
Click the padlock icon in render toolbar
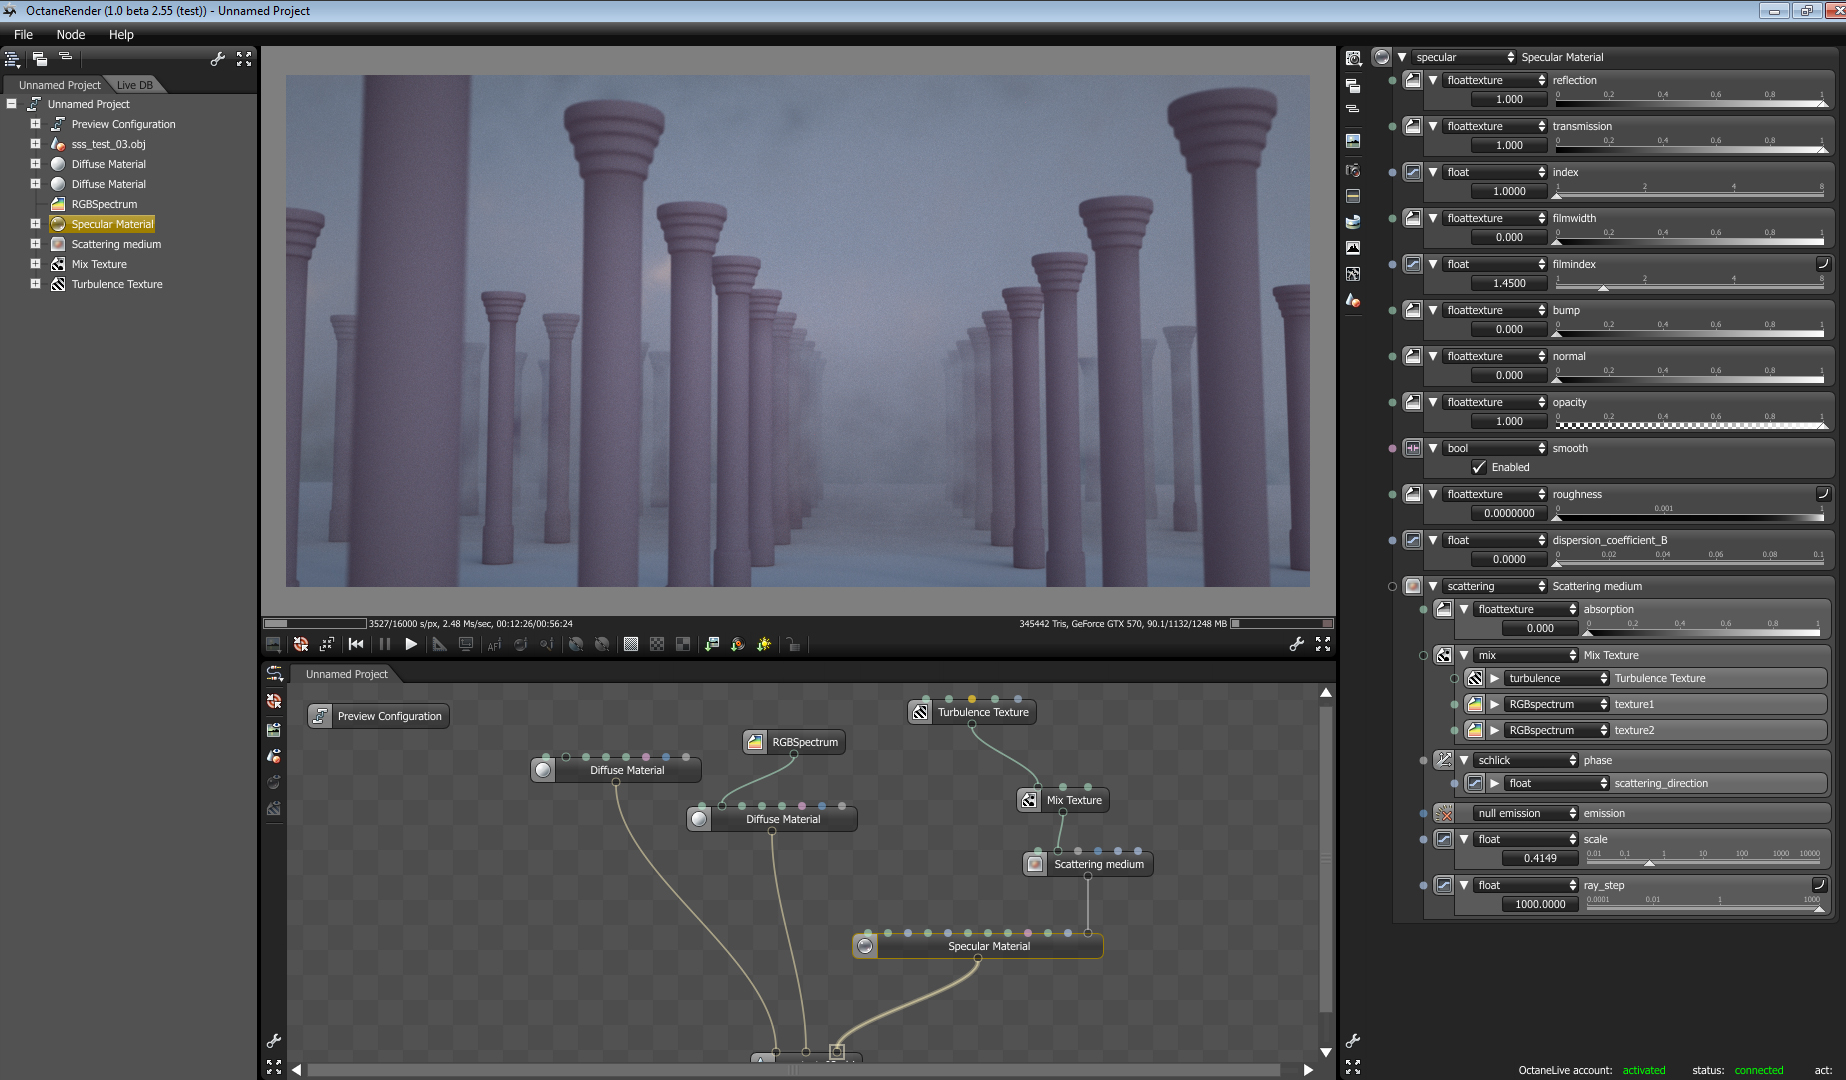[x=793, y=645]
